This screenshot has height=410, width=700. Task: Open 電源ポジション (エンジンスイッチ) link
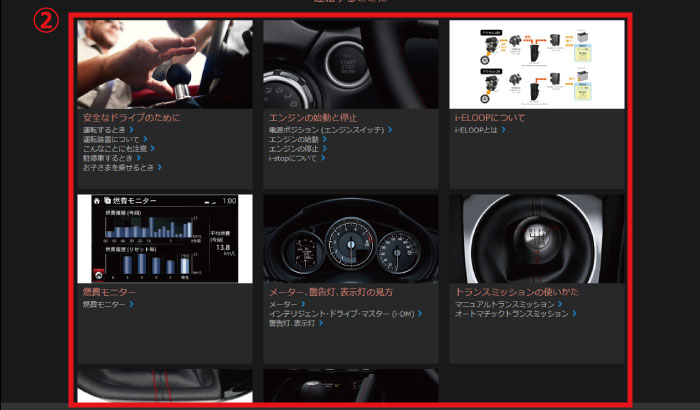click(329, 129)
